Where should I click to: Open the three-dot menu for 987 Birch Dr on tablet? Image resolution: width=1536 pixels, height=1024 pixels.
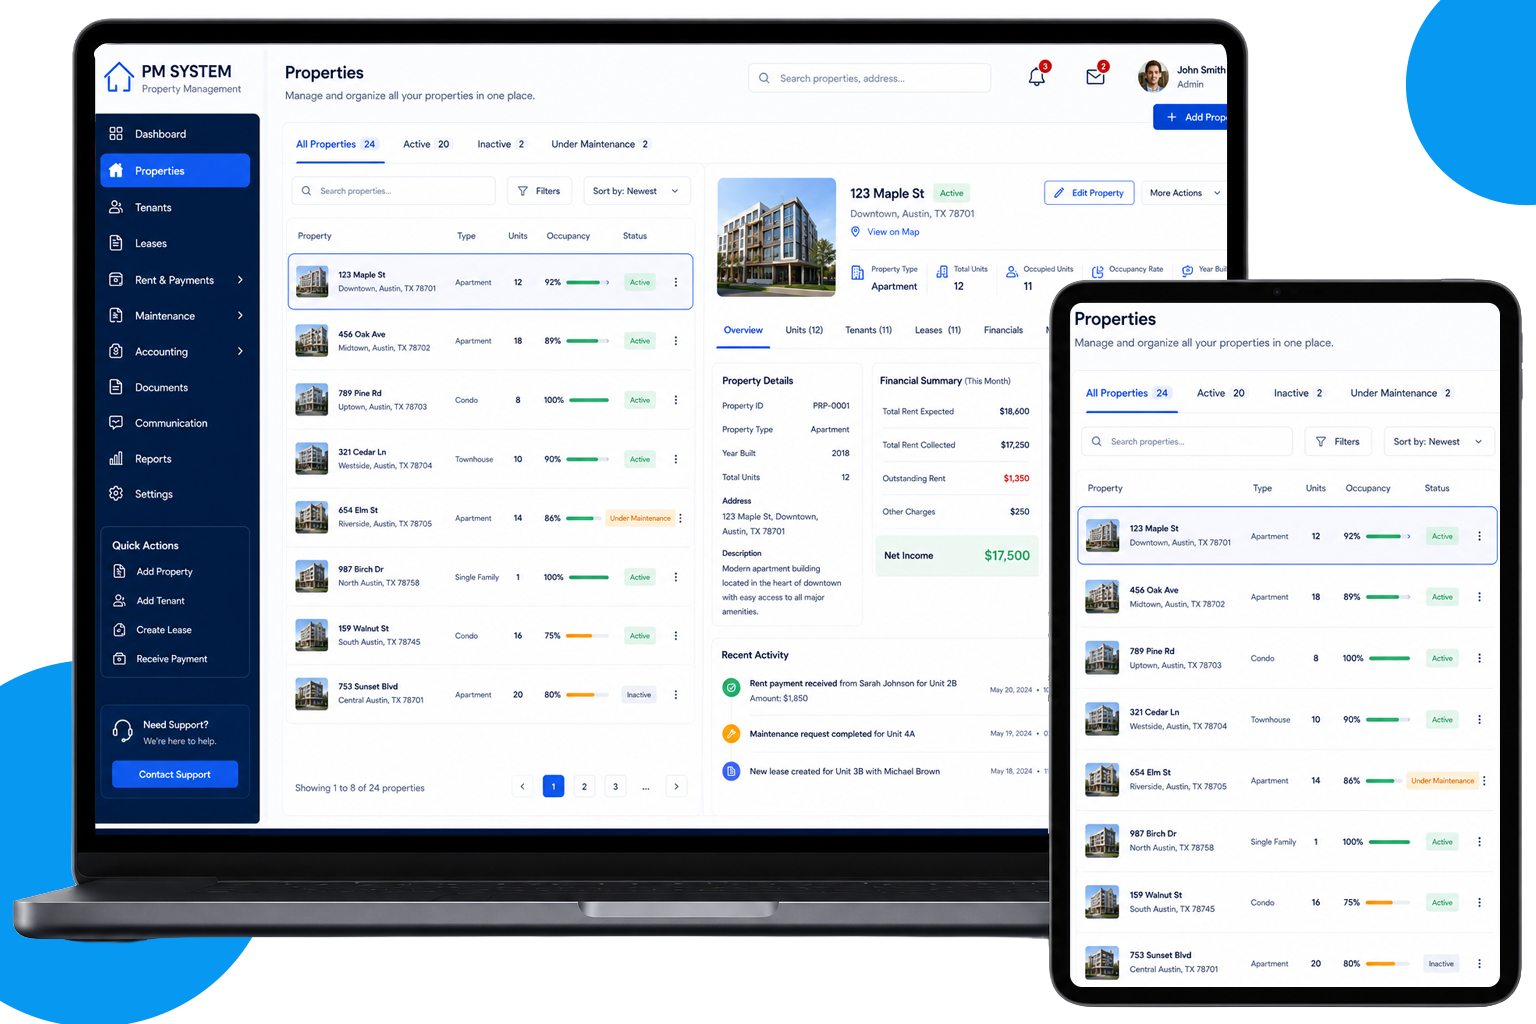point(1480,842)
